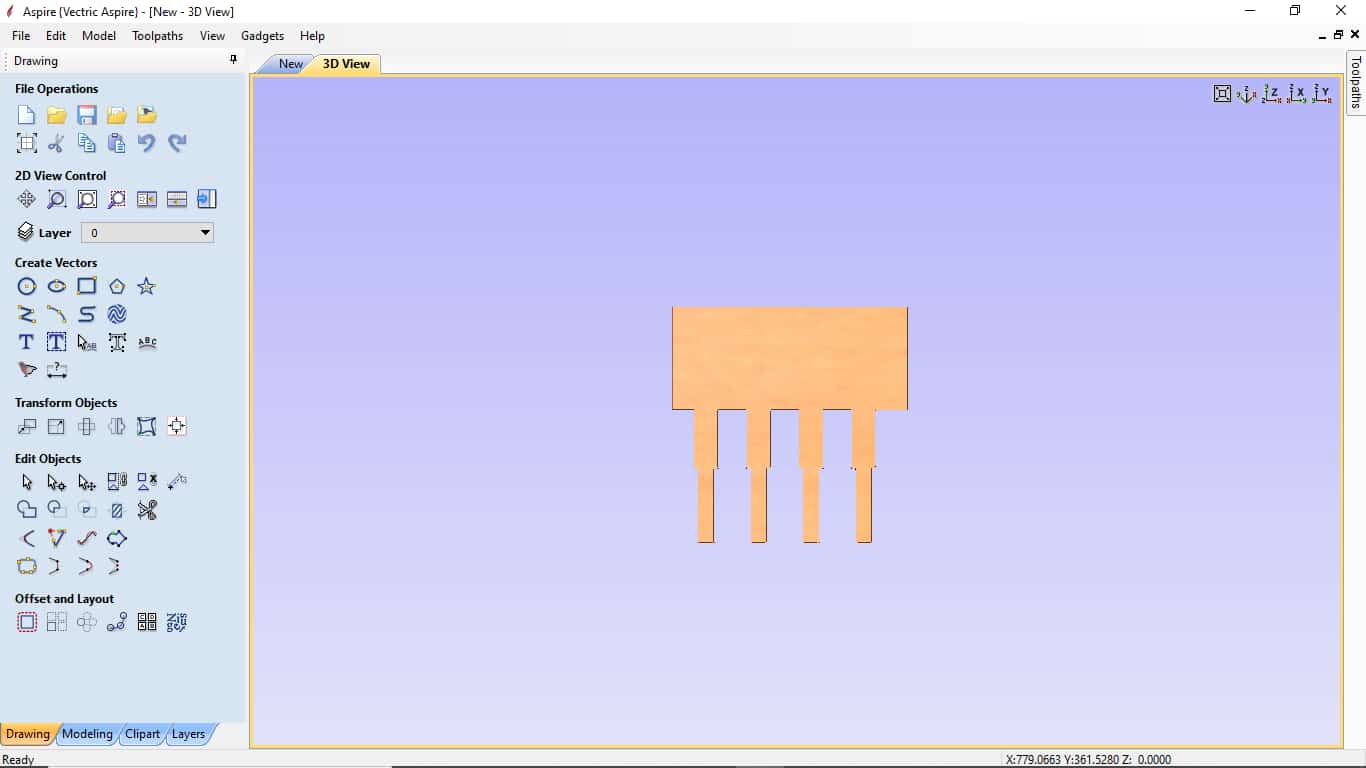Switch to the Layers tab
This screenshot has width=1366, height=768.
pos(188,734)
